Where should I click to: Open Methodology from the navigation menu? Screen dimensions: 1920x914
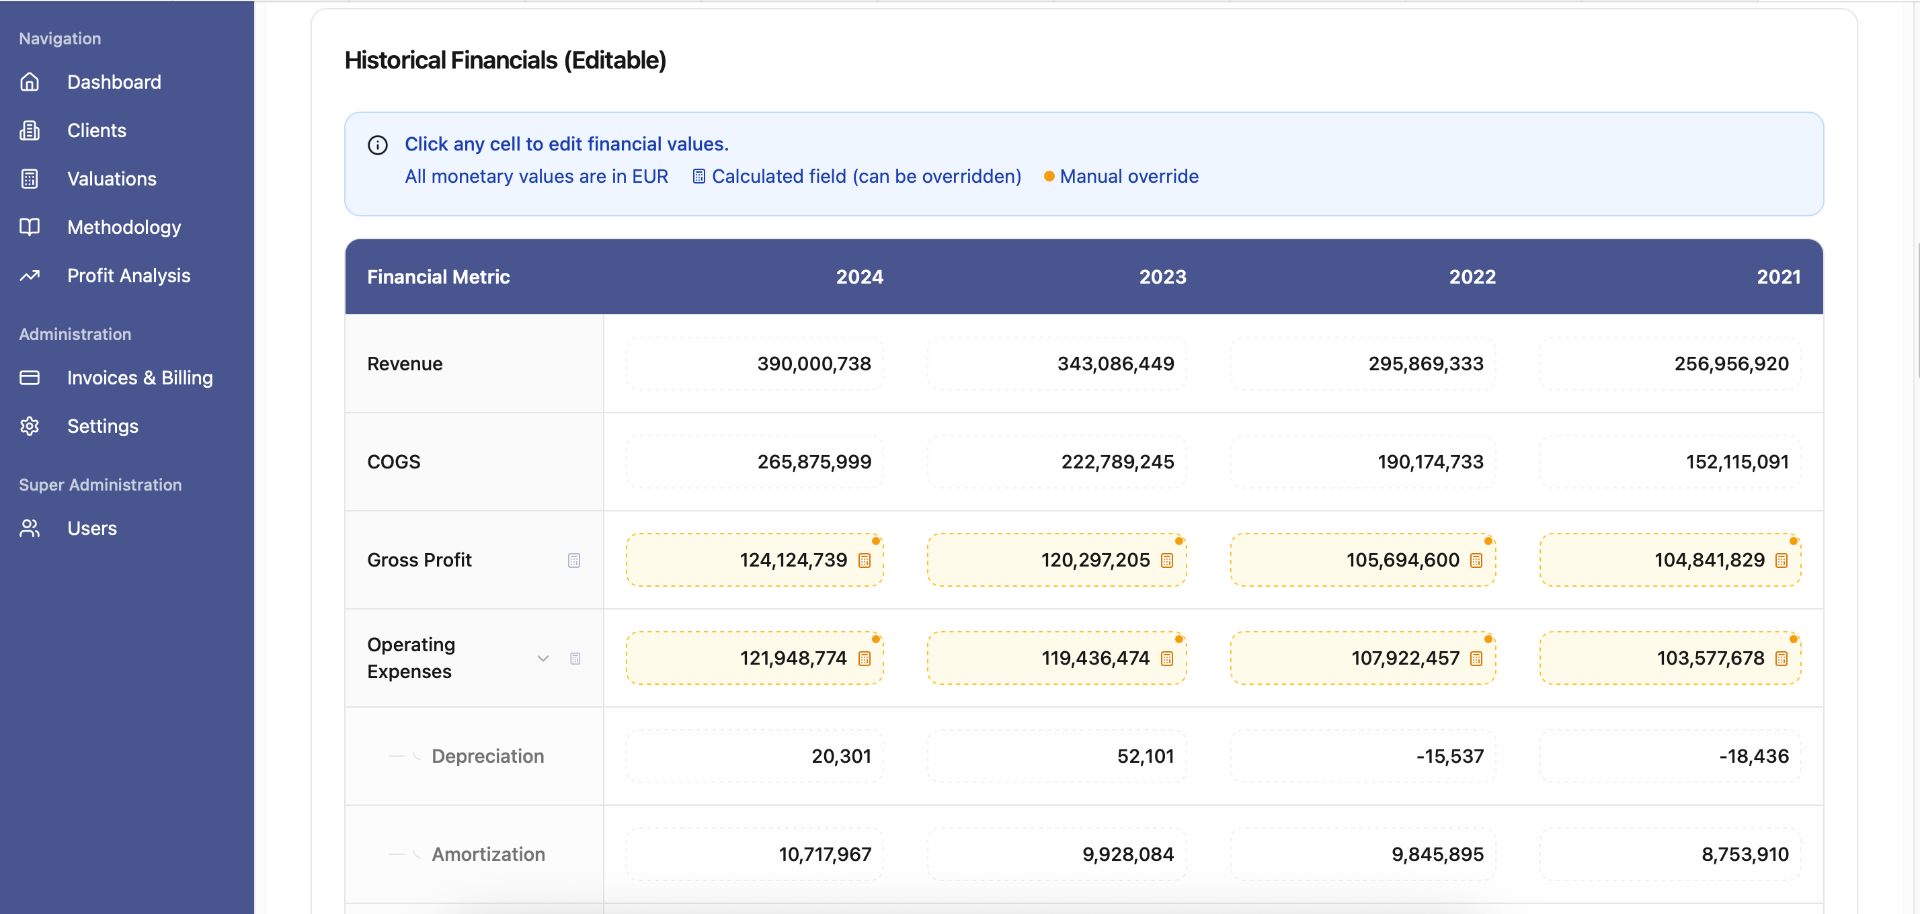point(30,227)
